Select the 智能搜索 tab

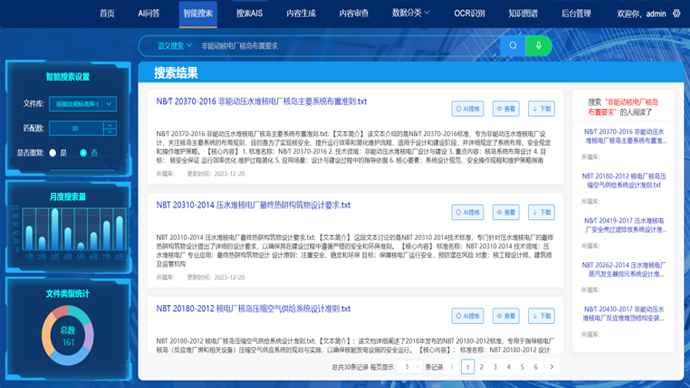pyautogui.click(x=198, y=14)
